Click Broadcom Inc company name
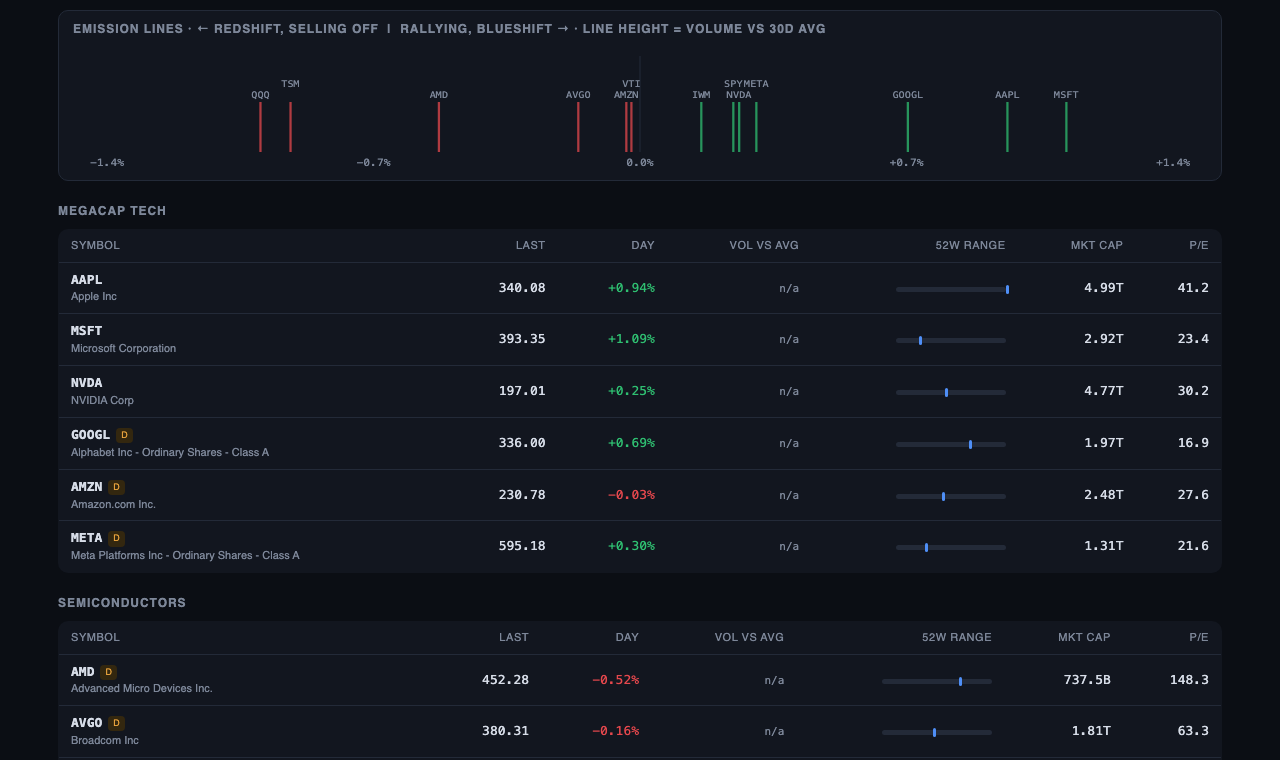This screenshot has height=760, width=1280. 105,740
